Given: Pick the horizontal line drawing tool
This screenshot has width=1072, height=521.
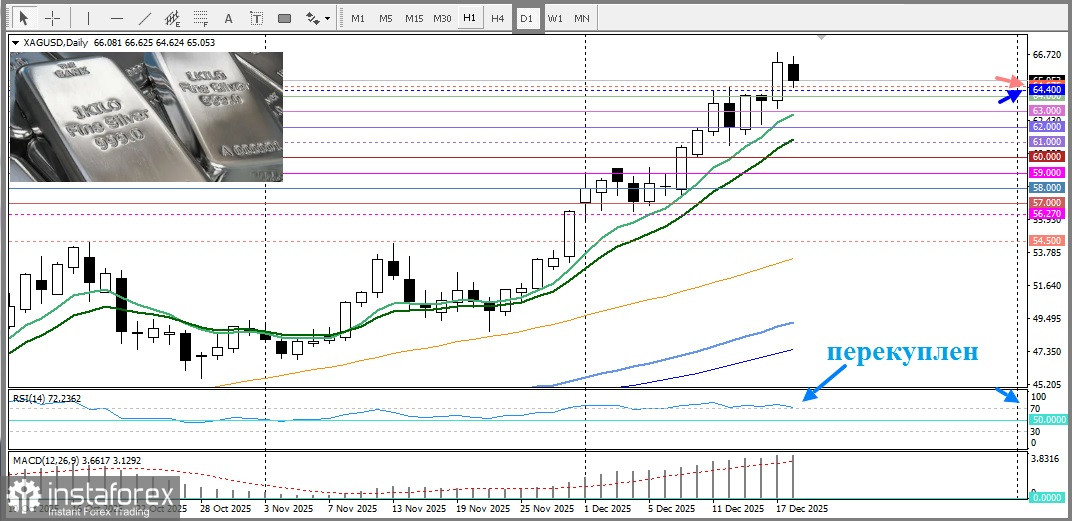Looking at the screenshot, I should (116, 18).
